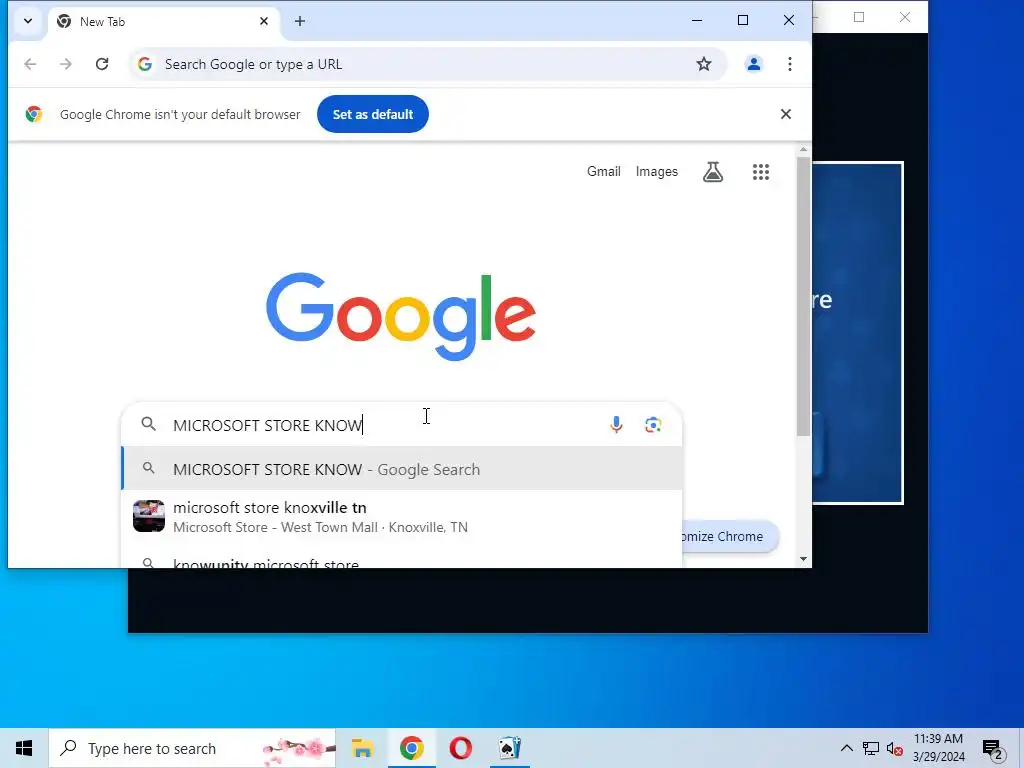This screenshot has width=1024, height=768.
Task: Click the Chrome taskbar icon
Action: click(x=411, y=748)
